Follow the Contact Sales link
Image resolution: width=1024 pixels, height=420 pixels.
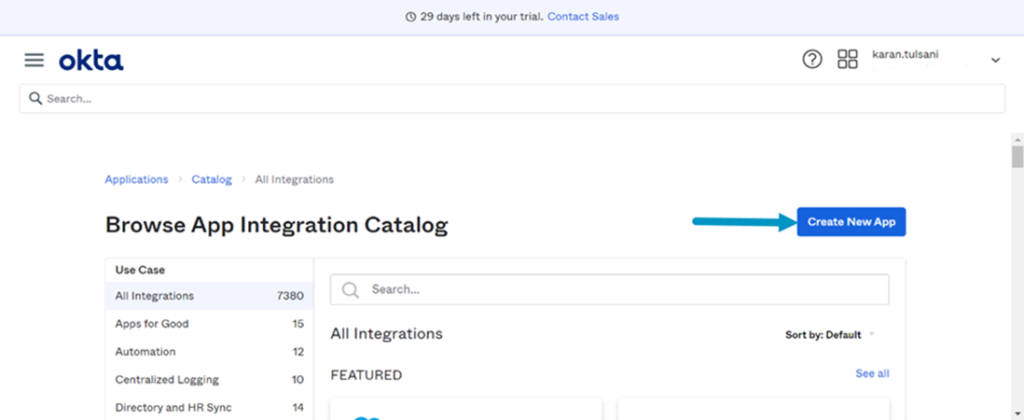tap(583, 16)
